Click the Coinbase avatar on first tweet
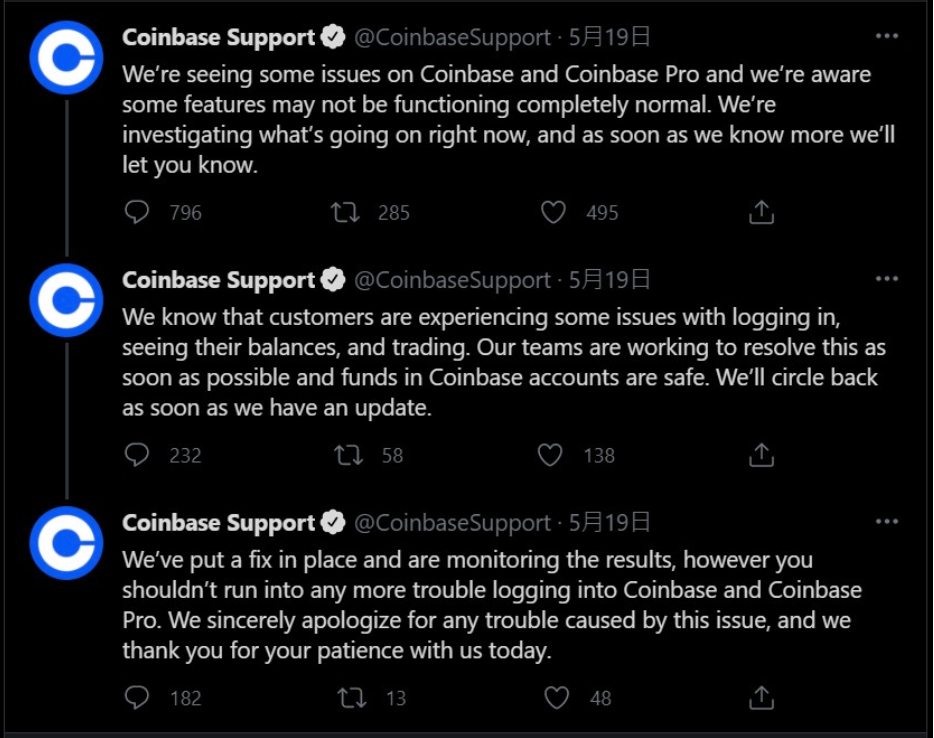The height and width of the screenshot is (738, 934). tap(66, 57)
